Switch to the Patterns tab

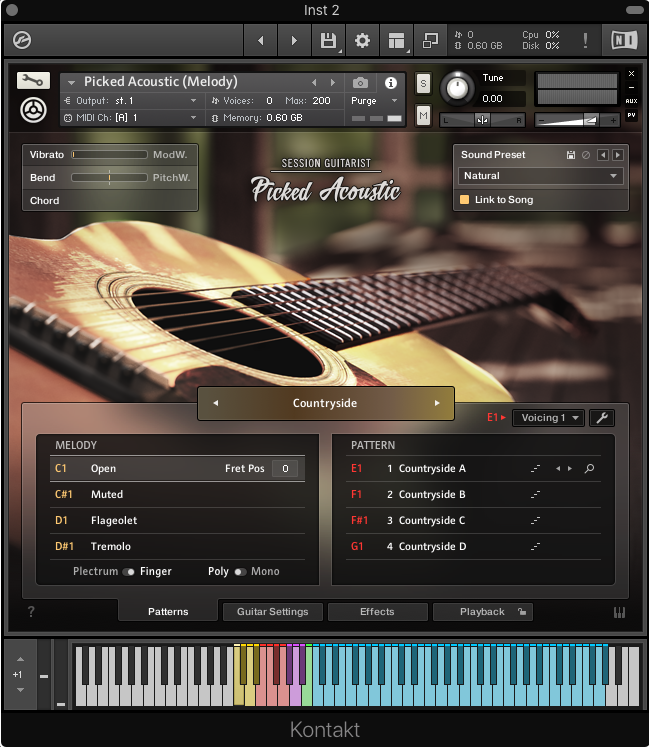click(168, 612)
